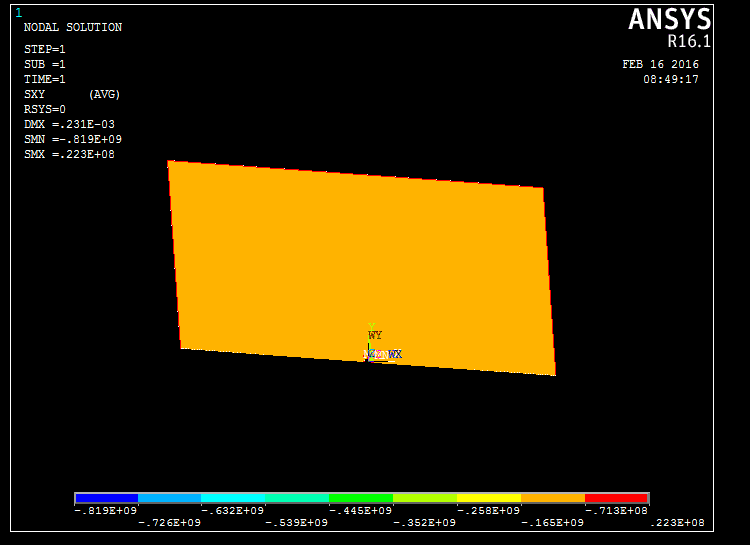750x545 pixels.
Task: Click legend value -.726E+09
Action: (x=169, y=523)
